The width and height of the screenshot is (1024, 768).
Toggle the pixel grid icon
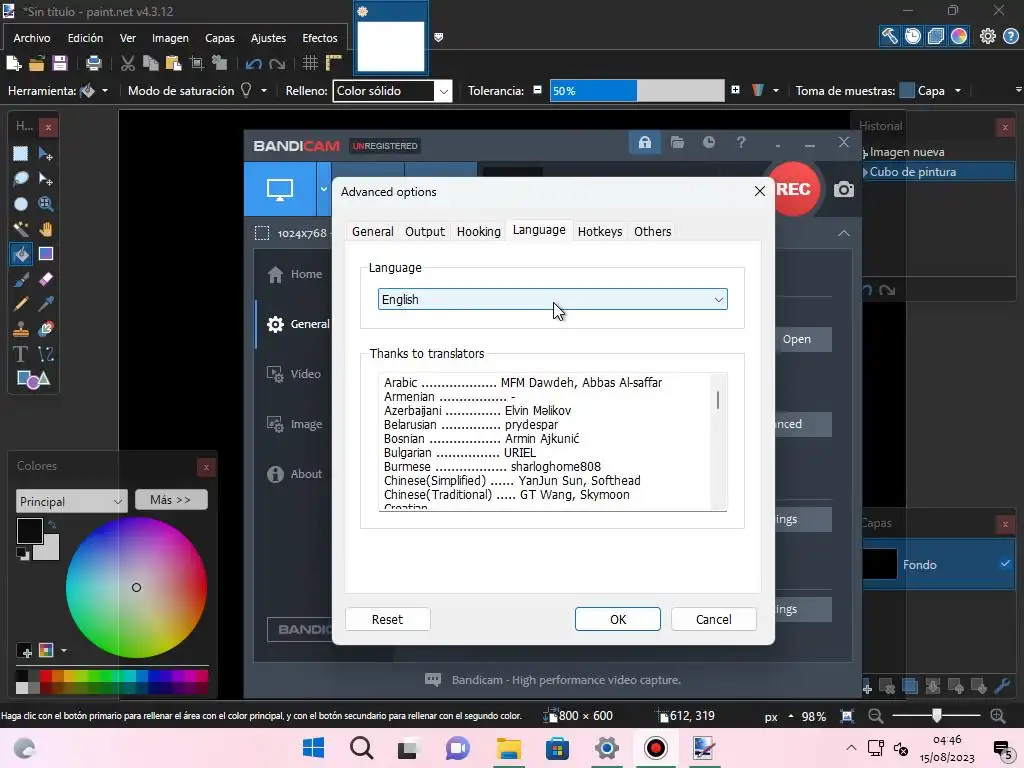310,63
